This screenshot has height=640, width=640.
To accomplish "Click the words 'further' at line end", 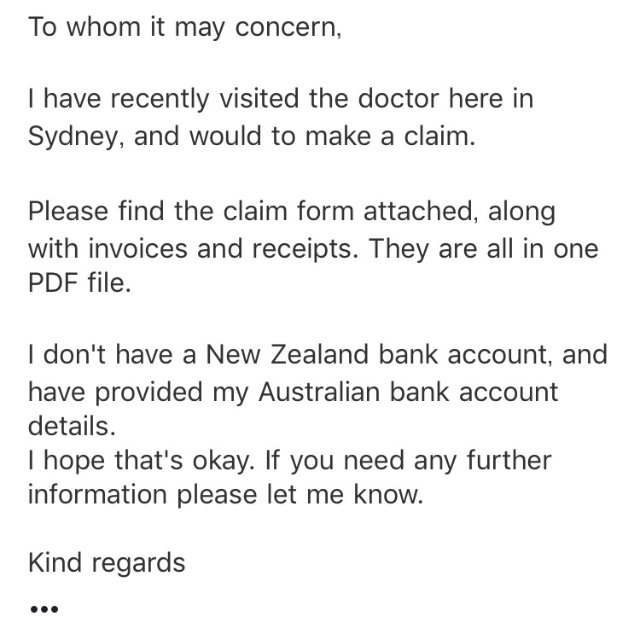I will [509, 460].
